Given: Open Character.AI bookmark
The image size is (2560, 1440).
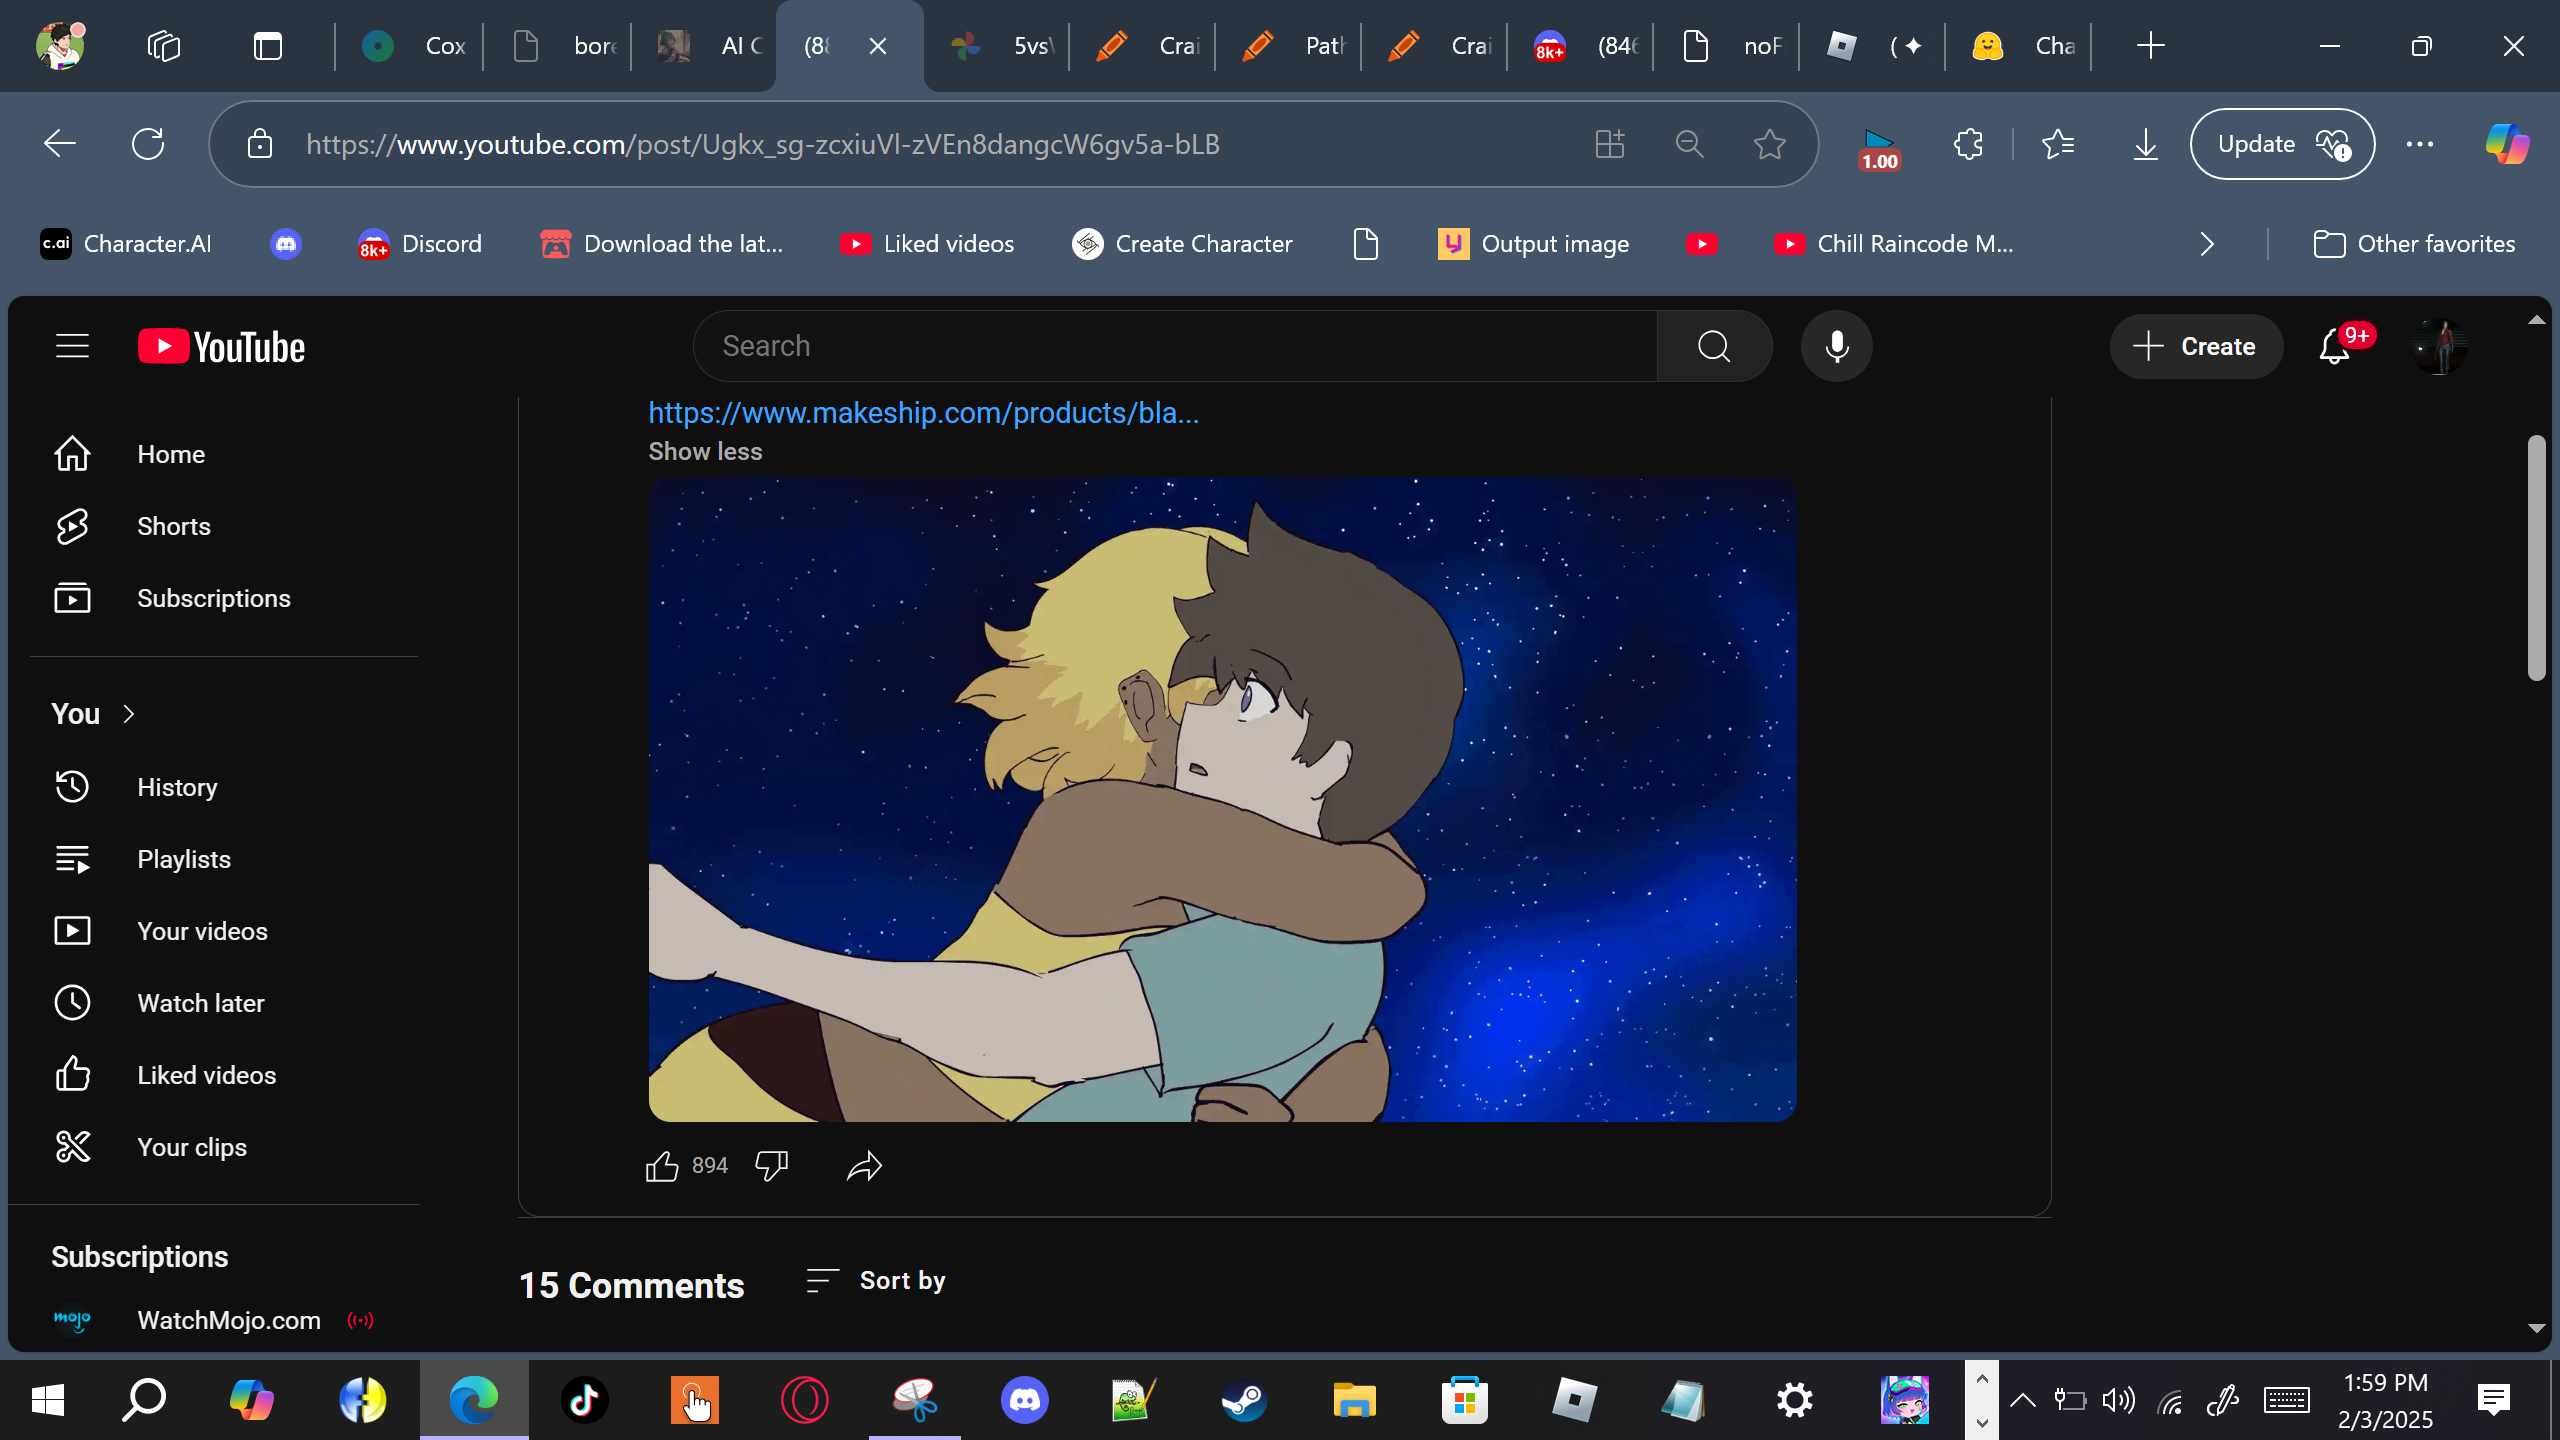Looking at the screenshot, I should click(x=126, y=244).
